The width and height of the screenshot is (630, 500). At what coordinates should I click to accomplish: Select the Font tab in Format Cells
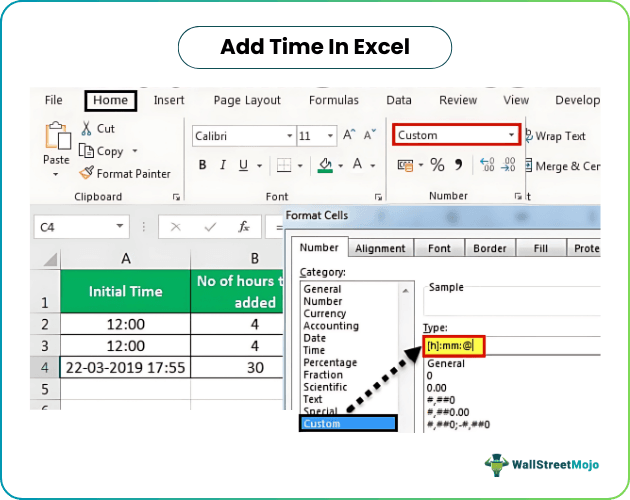click(439, 248)
